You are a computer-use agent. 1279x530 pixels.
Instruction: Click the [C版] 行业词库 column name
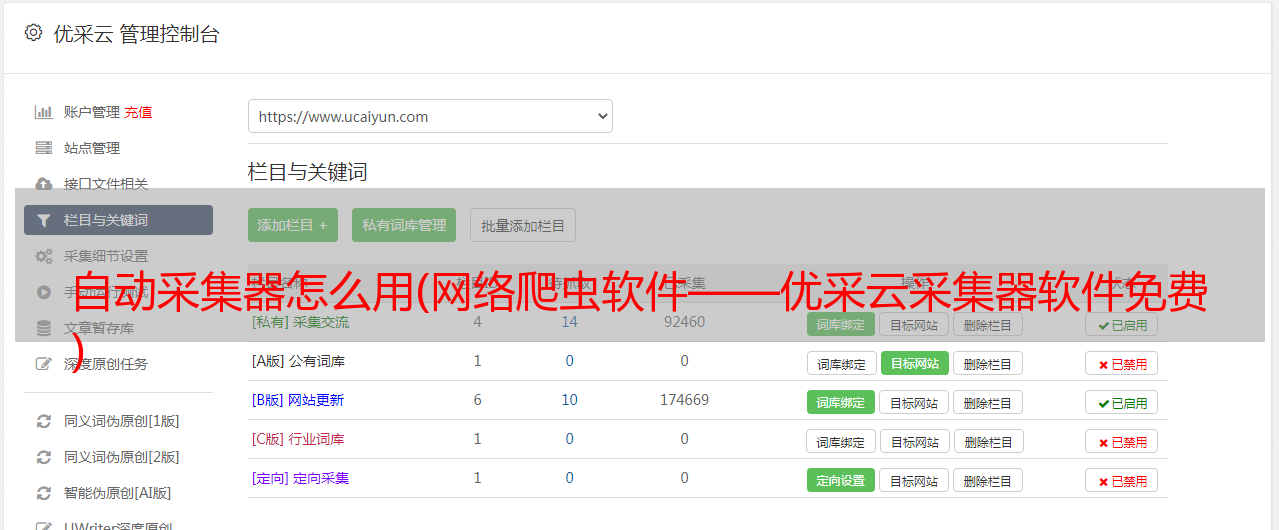coord(298,439)
